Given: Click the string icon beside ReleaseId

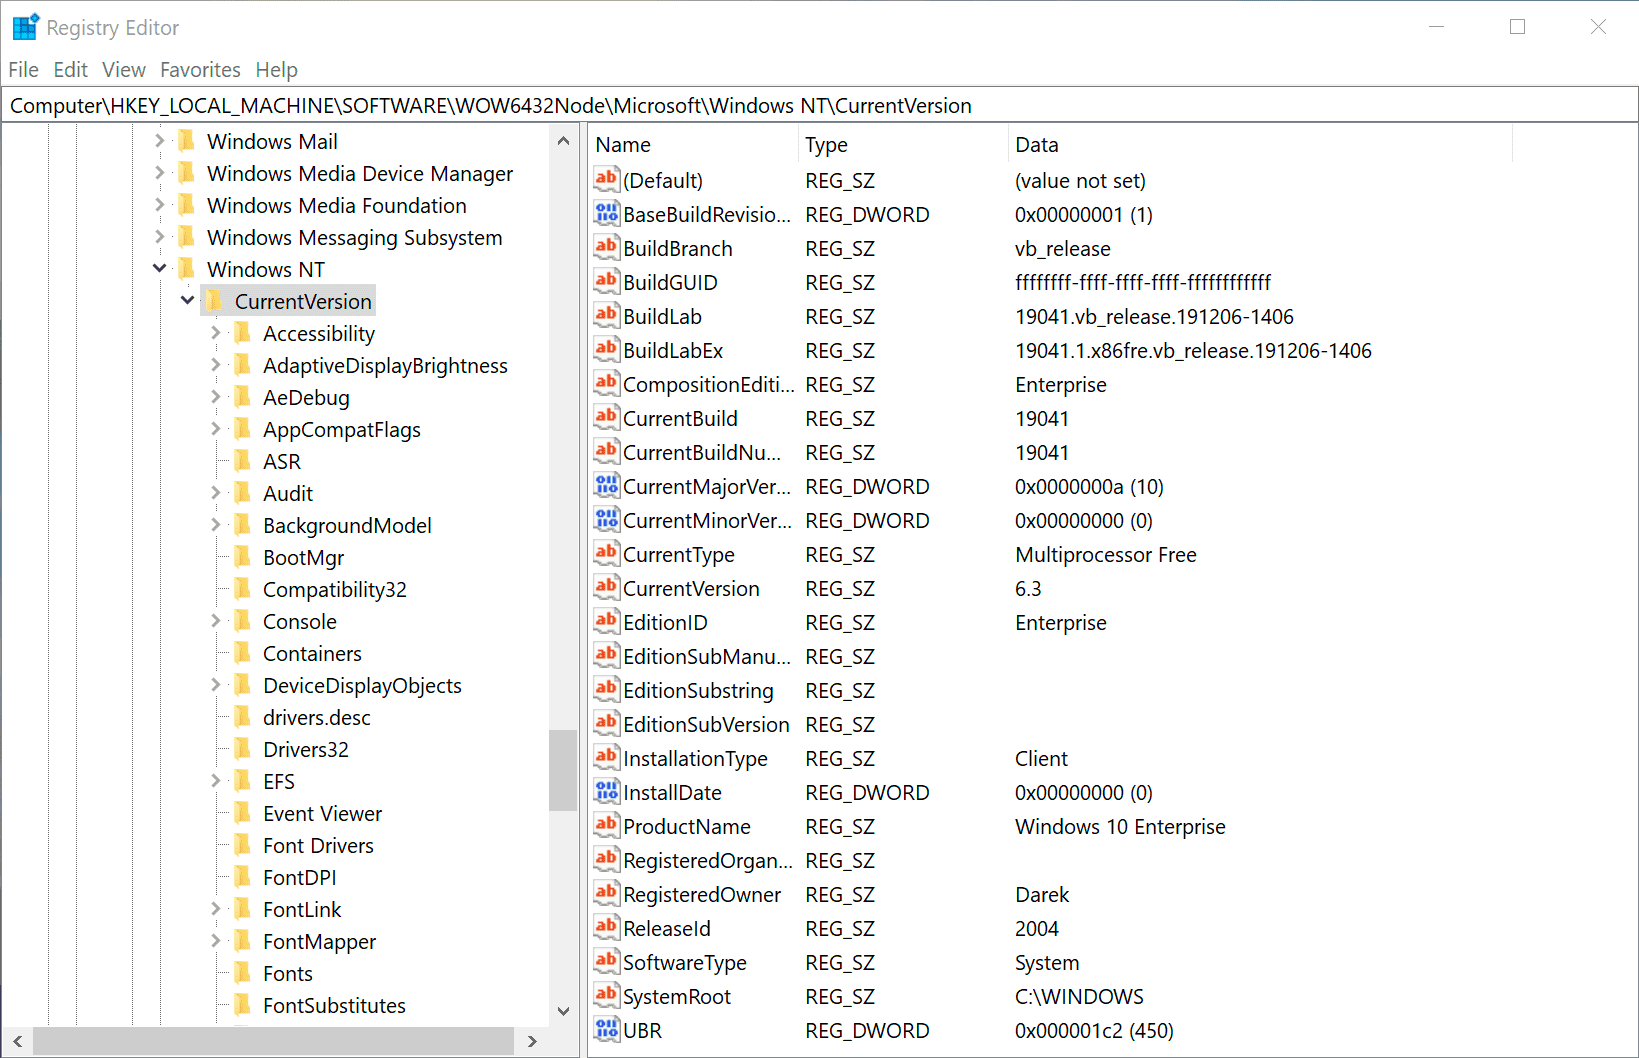Looking at the screenshot, I should tap(606, 927).
